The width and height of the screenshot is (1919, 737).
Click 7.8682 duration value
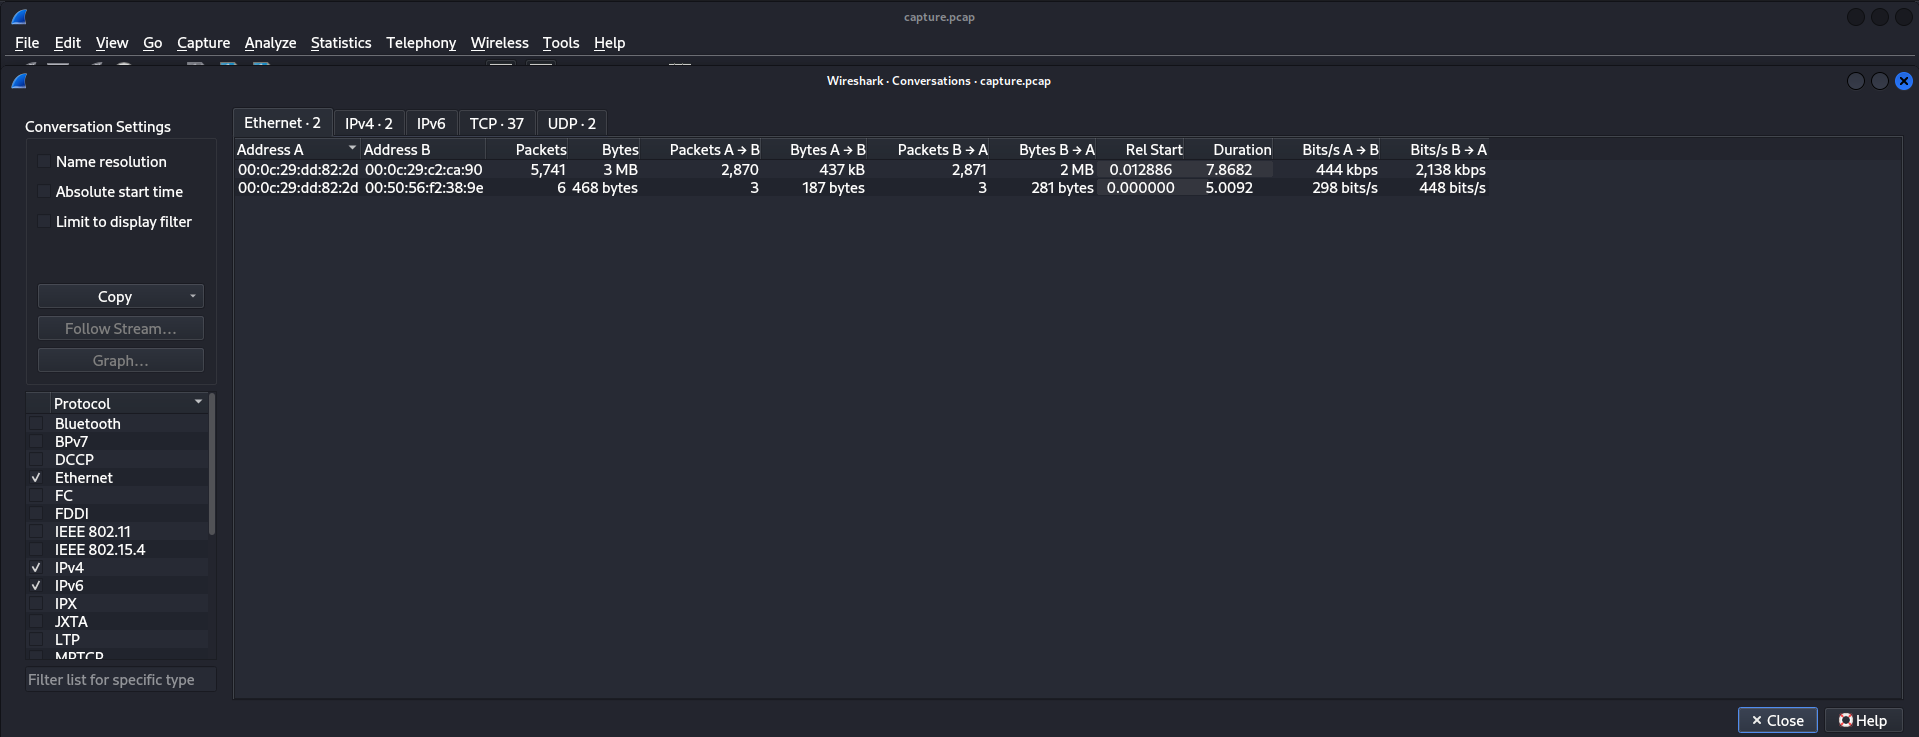(x=1229, y=170)
